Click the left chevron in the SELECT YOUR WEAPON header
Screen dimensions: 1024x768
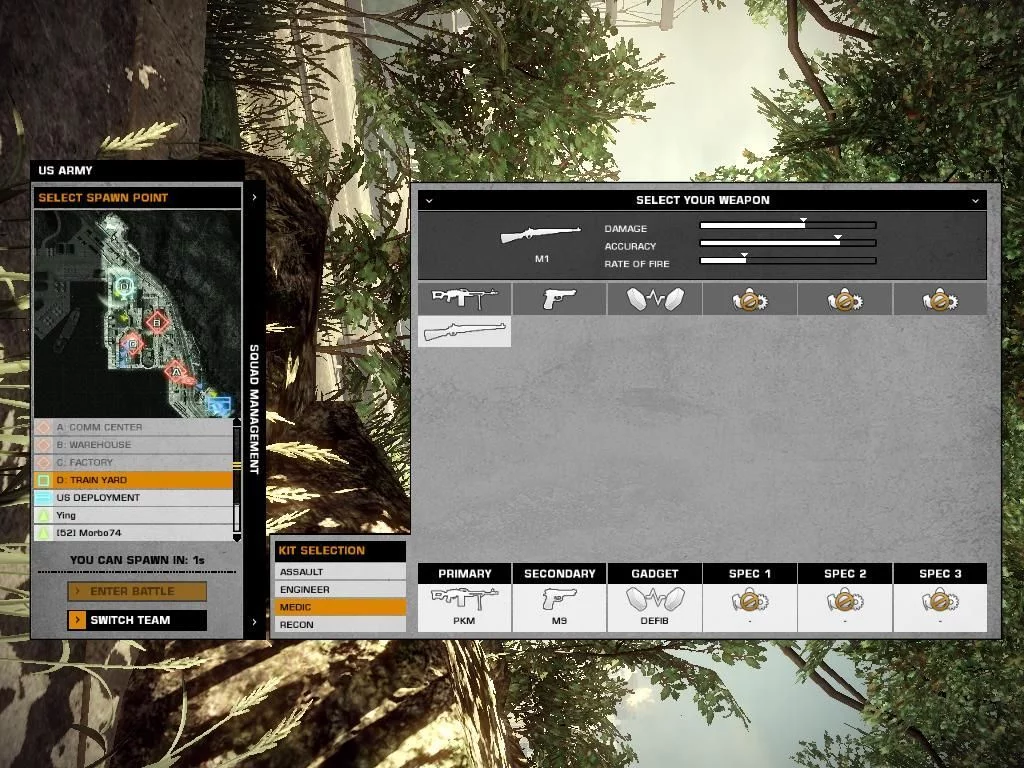point(429,200)
